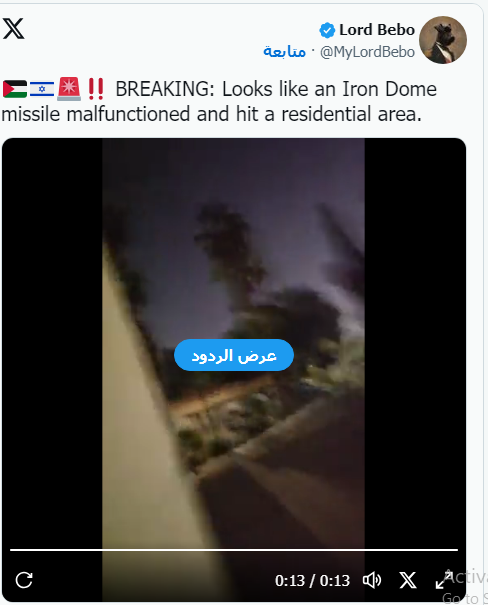The width and height of the screenshot is (488, 605).
Task: Expand the video to fullscreen
Action: tap(444, 580)
